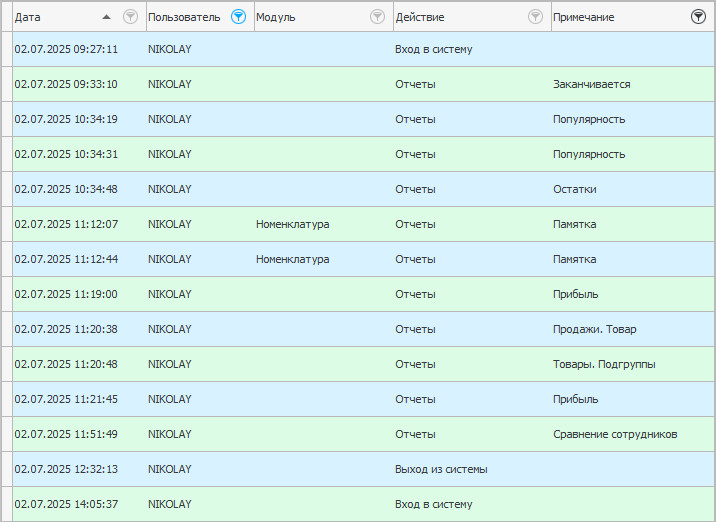This screenshot has width=716, height=522.
Task: Select the 14:05:37 Вход в систему row
Action: click(x=363, y=504)
